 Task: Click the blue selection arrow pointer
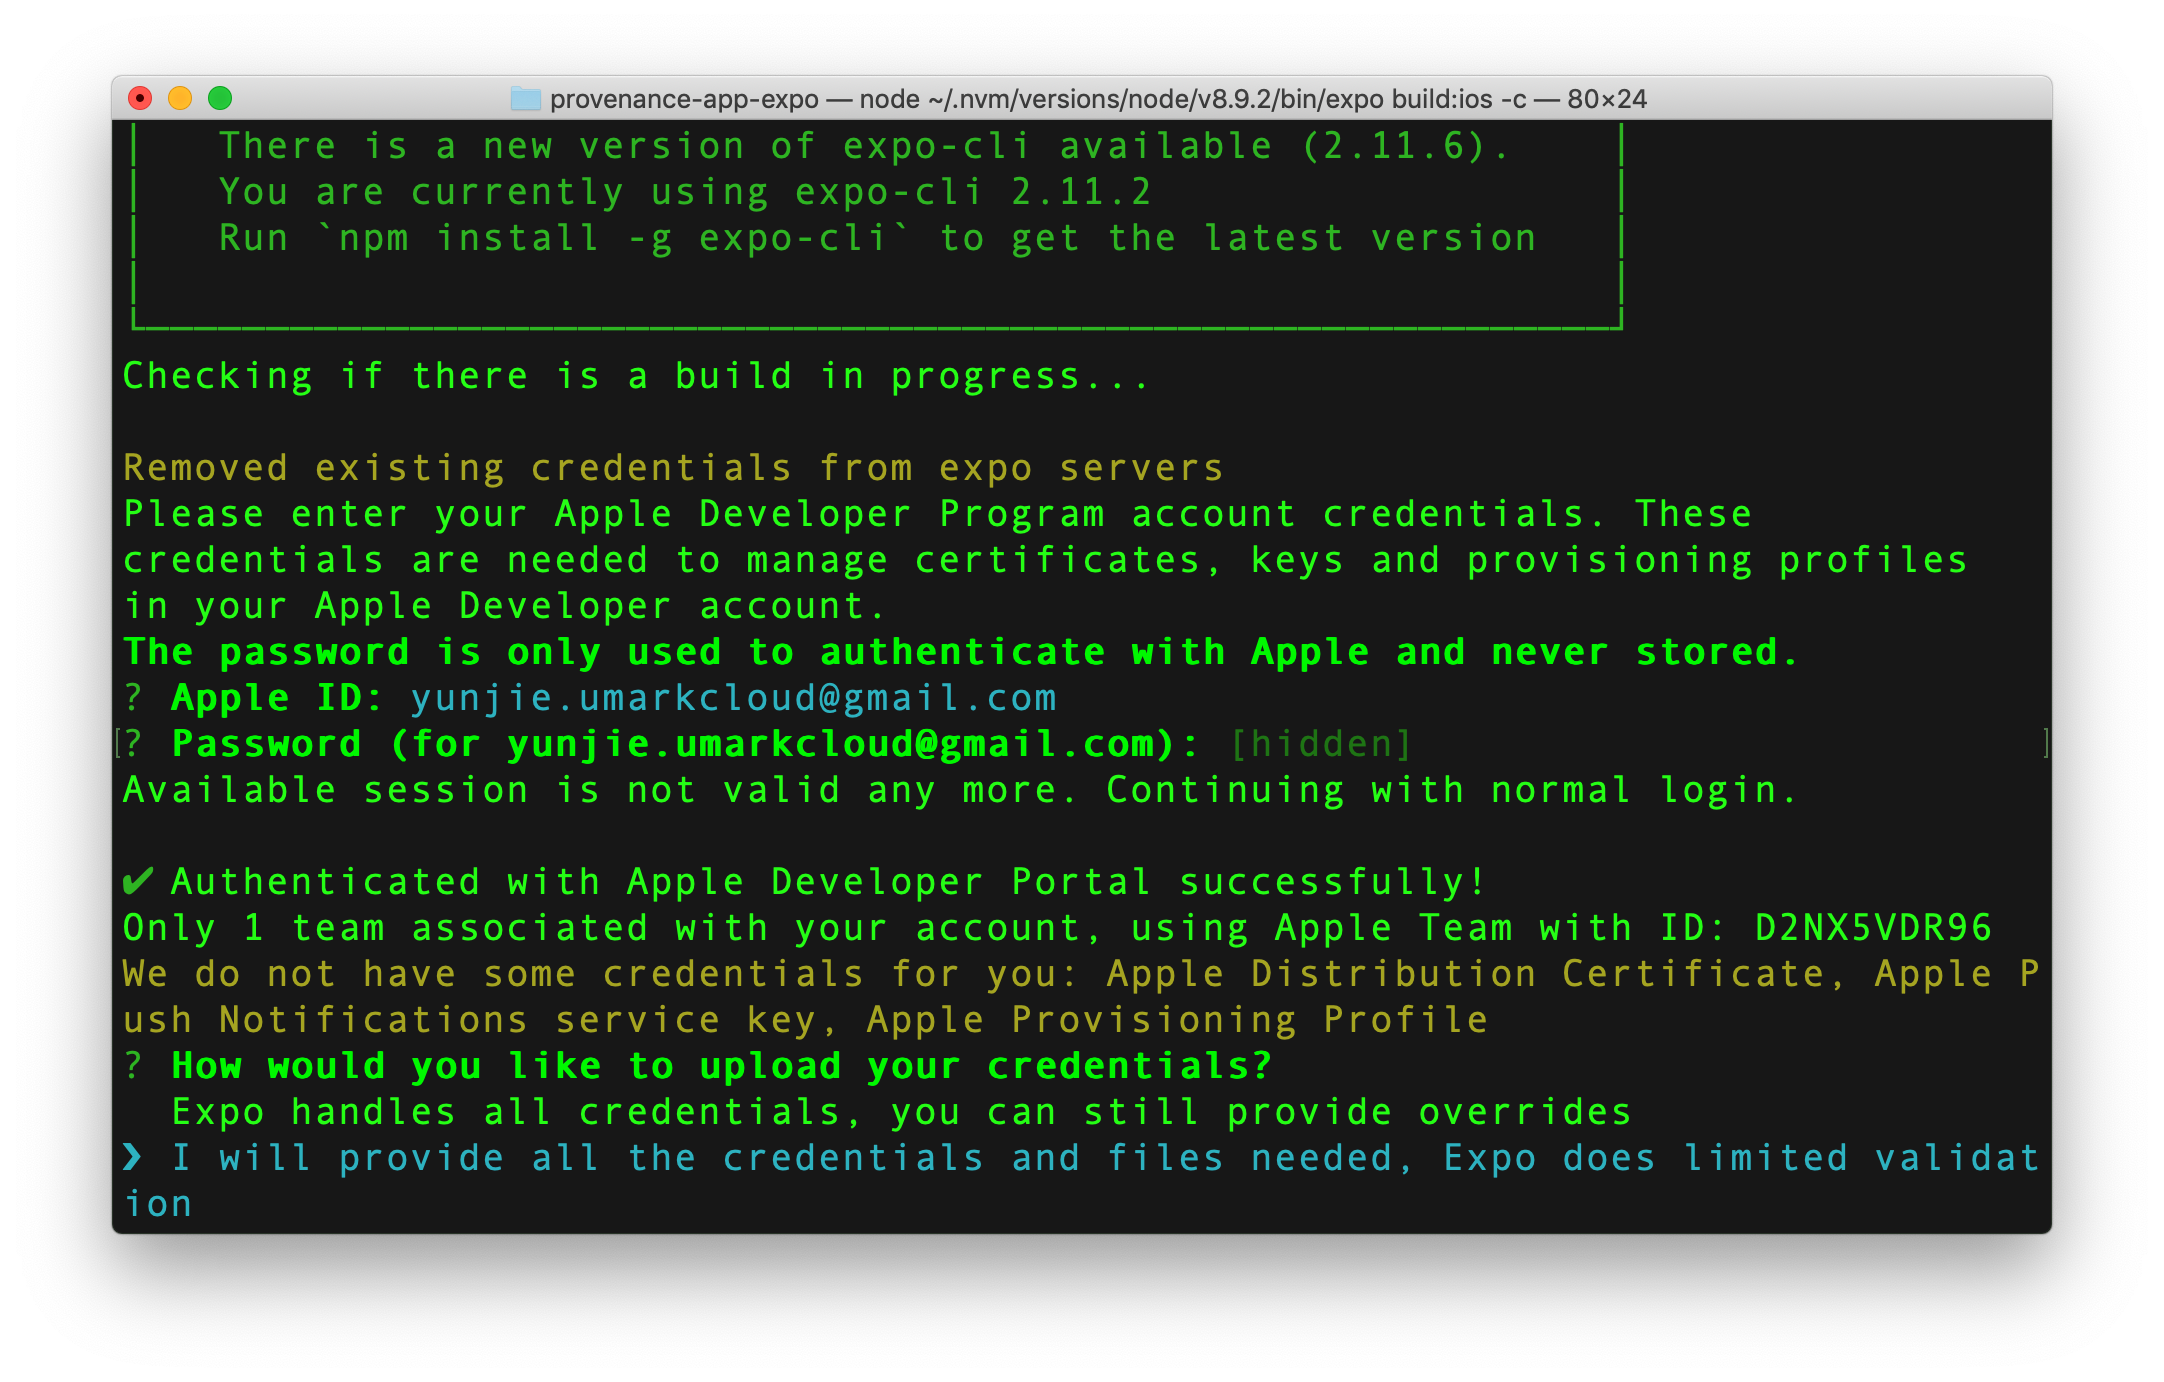[x=133, y=1157]
